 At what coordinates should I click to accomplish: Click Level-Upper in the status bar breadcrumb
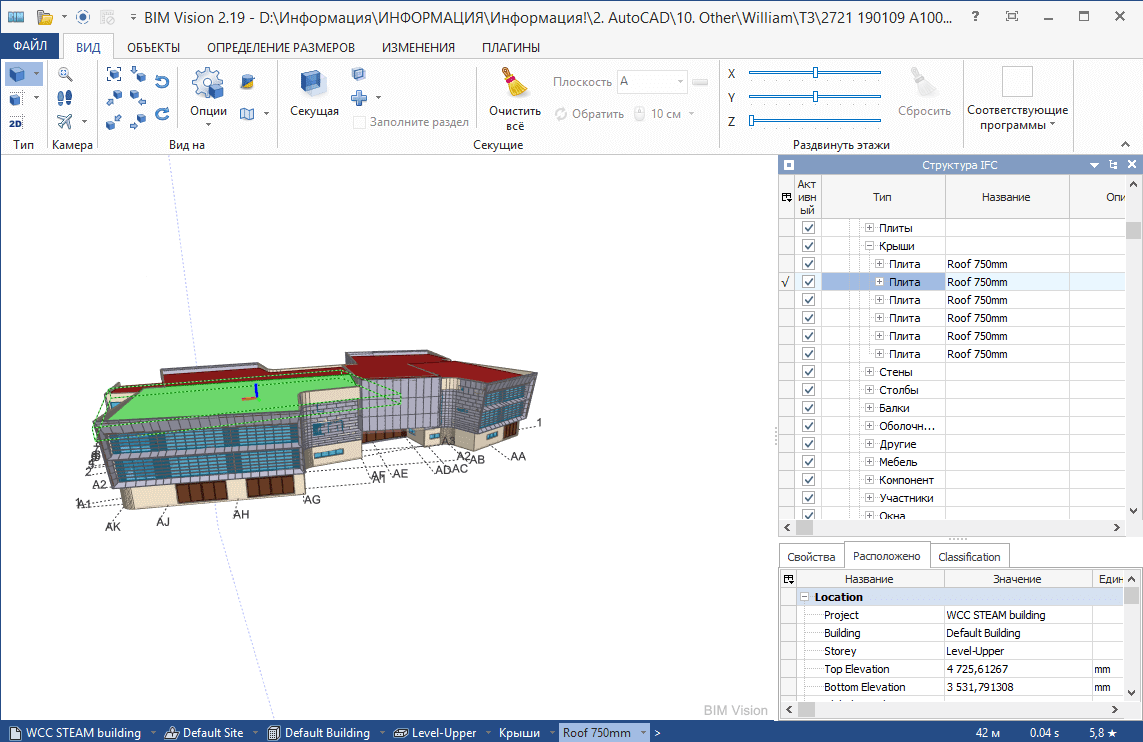tap(441, 732)
